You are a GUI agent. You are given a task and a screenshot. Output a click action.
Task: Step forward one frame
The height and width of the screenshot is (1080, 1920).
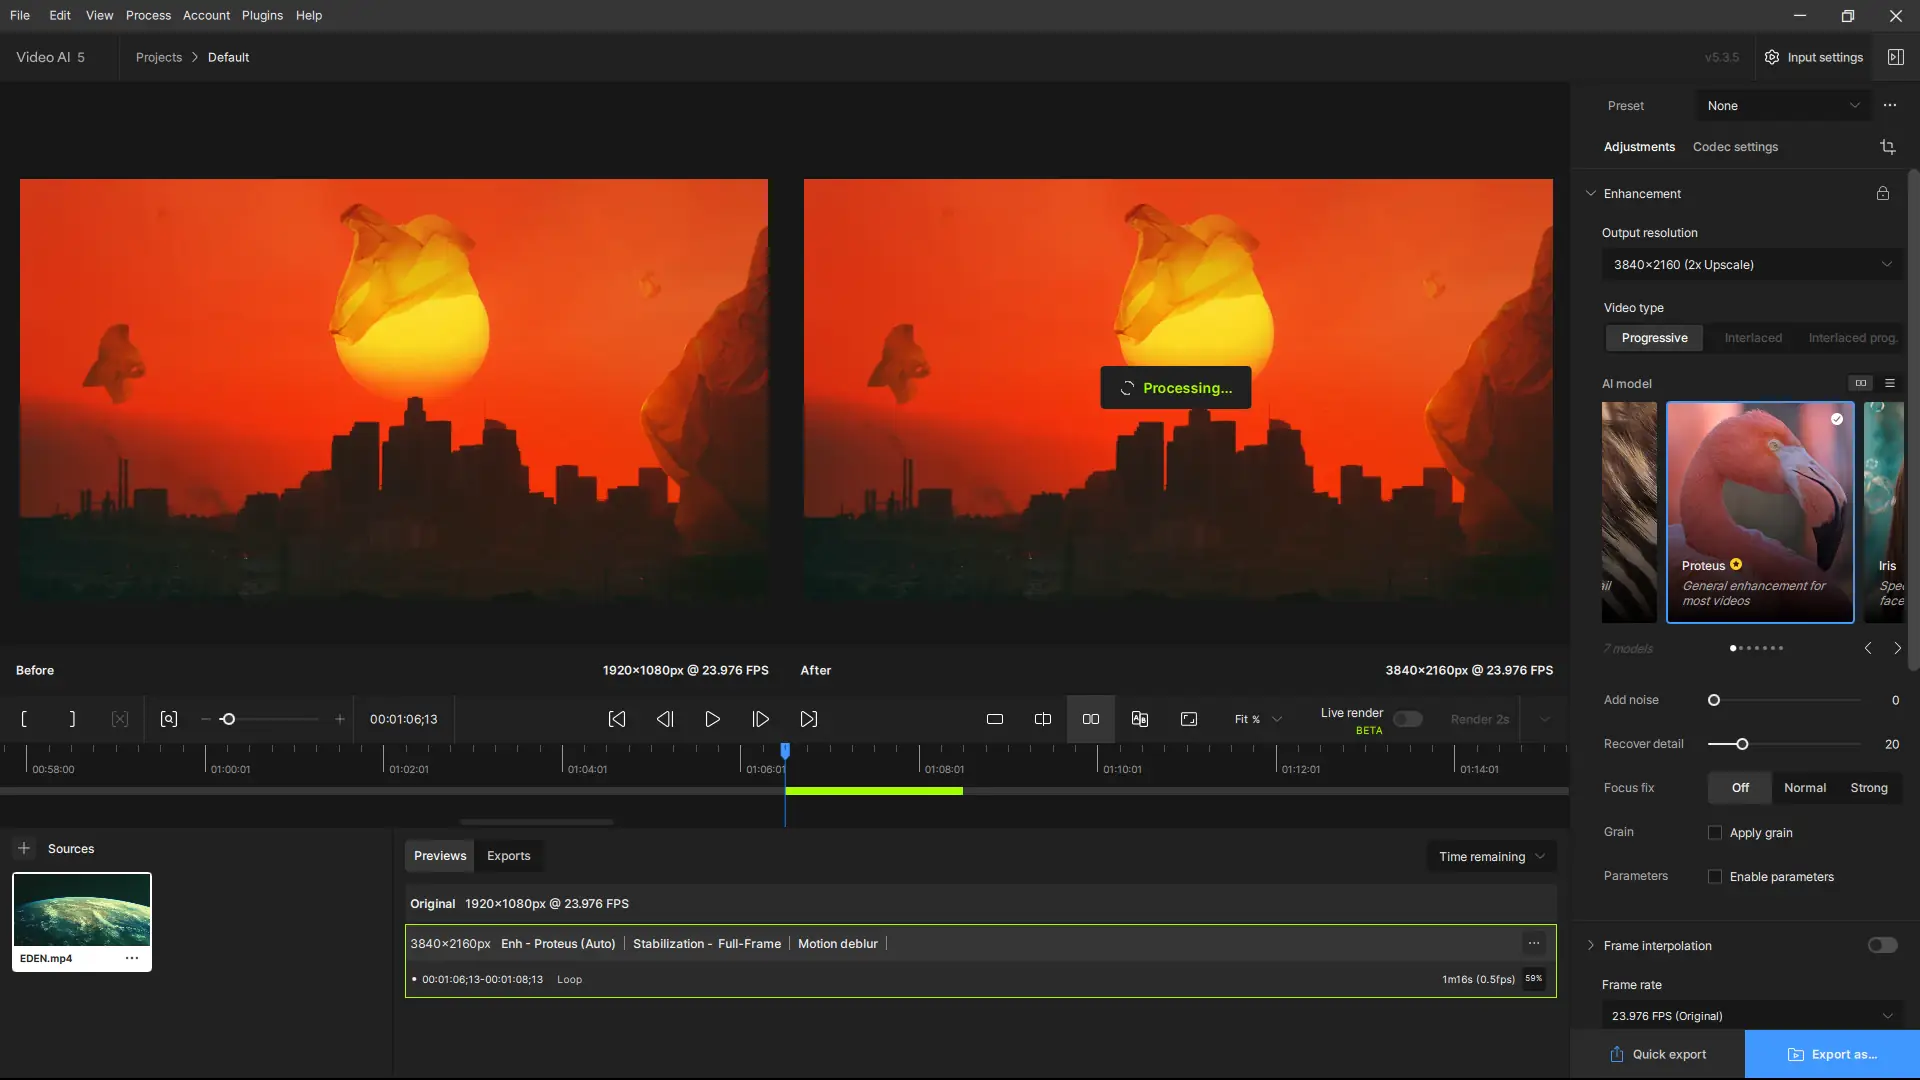pos(760,719)
